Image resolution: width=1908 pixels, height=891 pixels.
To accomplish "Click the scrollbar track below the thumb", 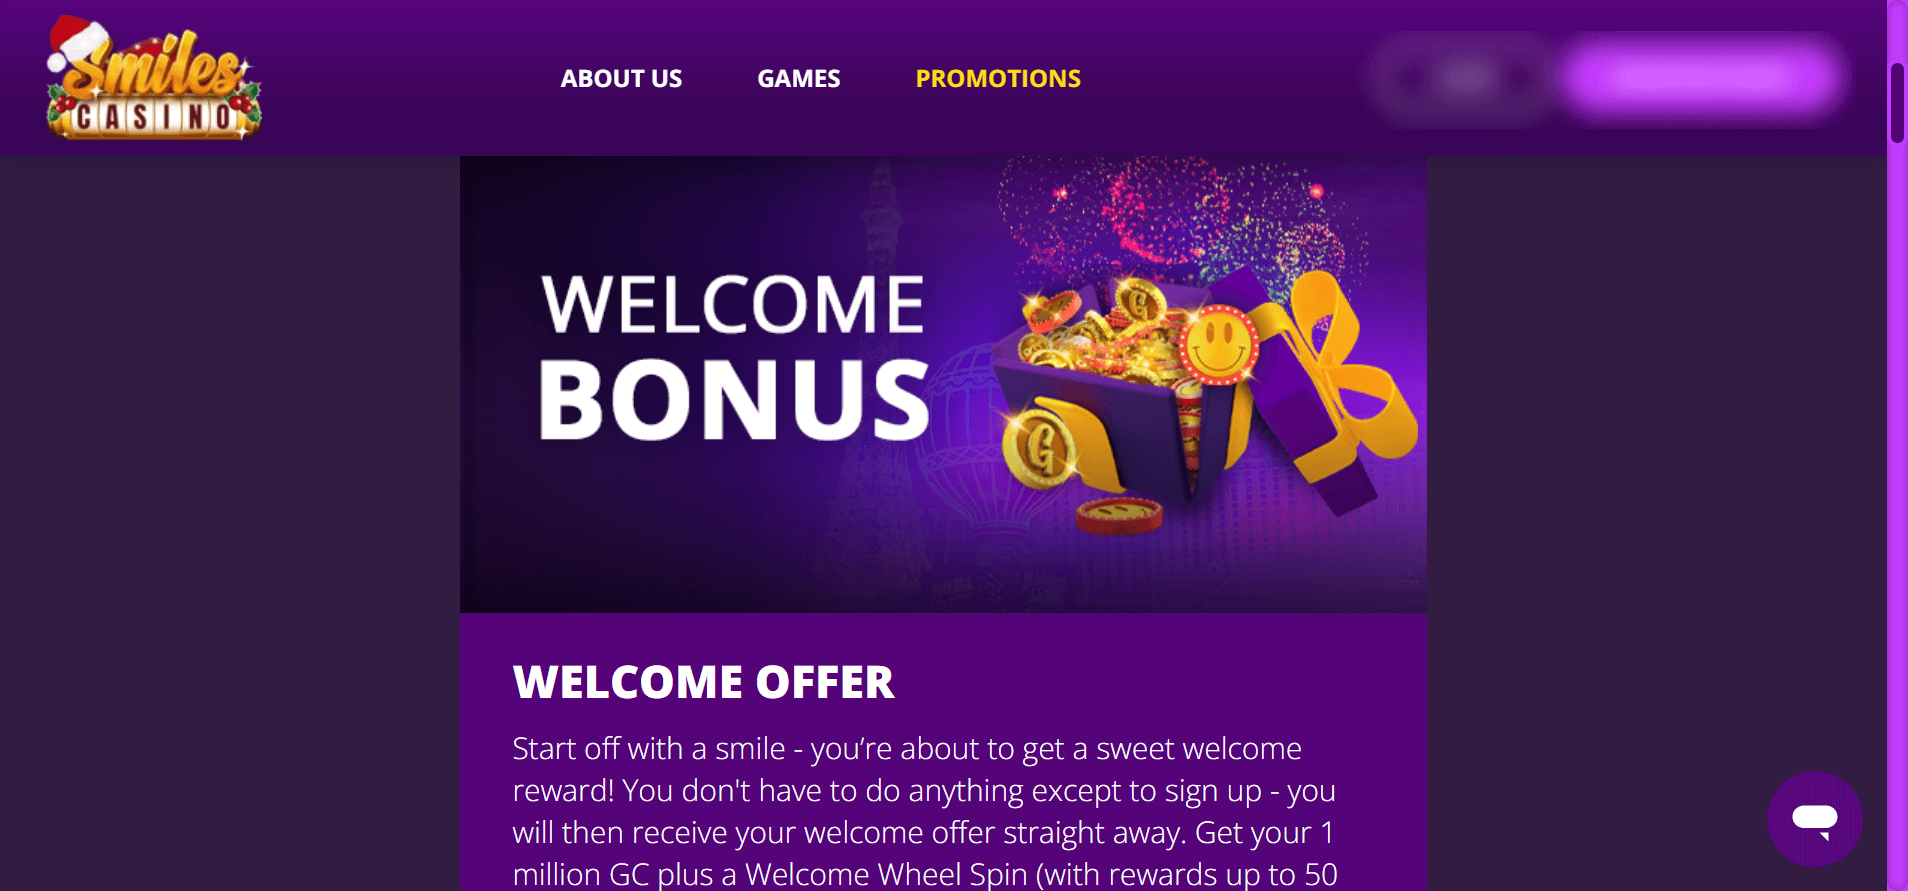I will [x=1897, y=500].
